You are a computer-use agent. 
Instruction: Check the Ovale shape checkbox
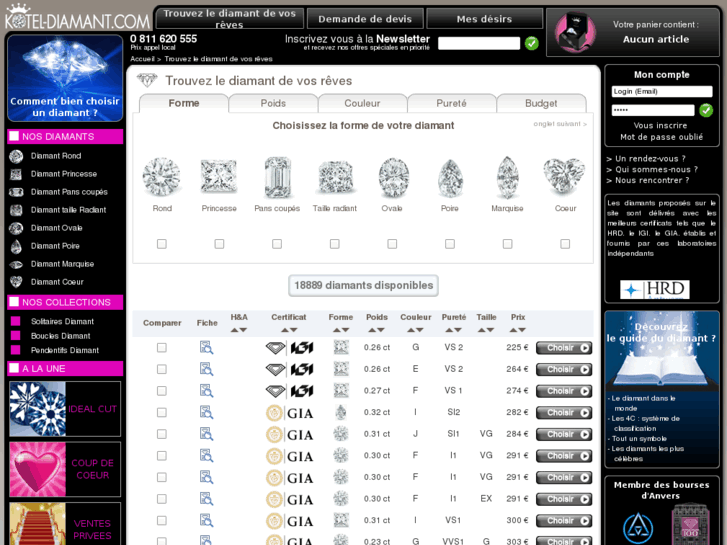click(392, 244)
